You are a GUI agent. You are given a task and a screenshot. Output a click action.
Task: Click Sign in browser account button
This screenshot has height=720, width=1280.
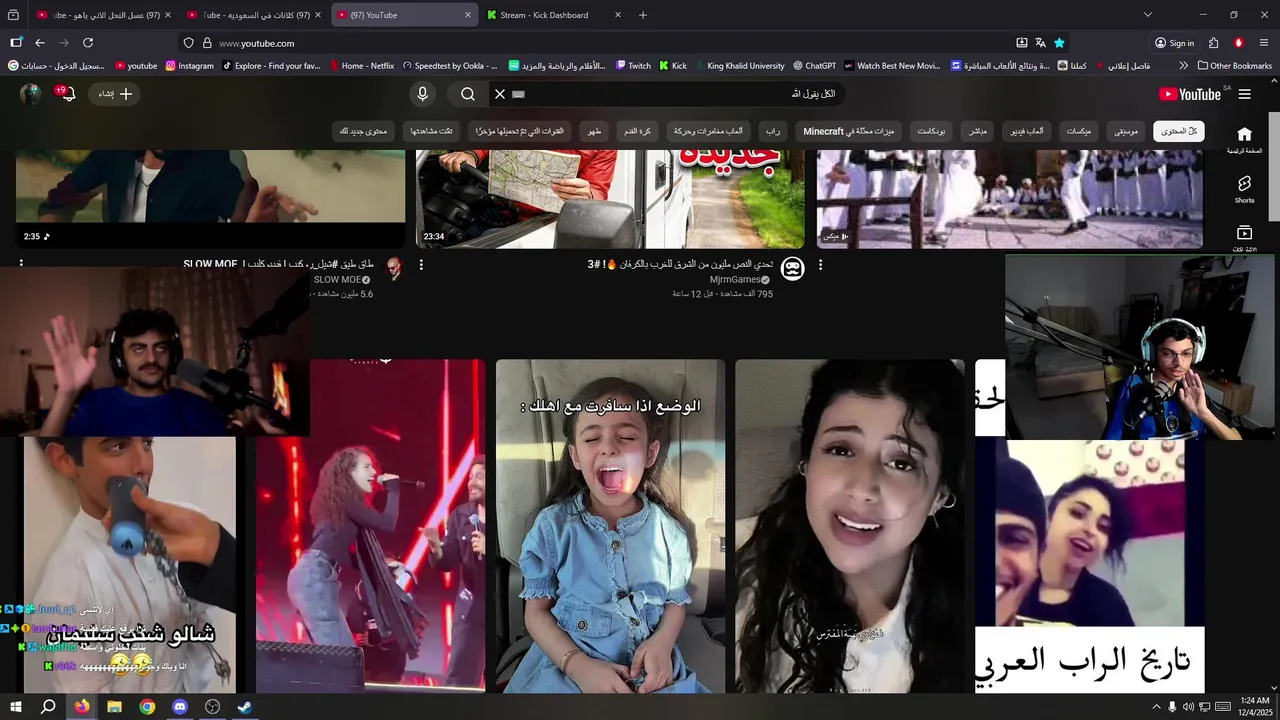pos(1175,43)
